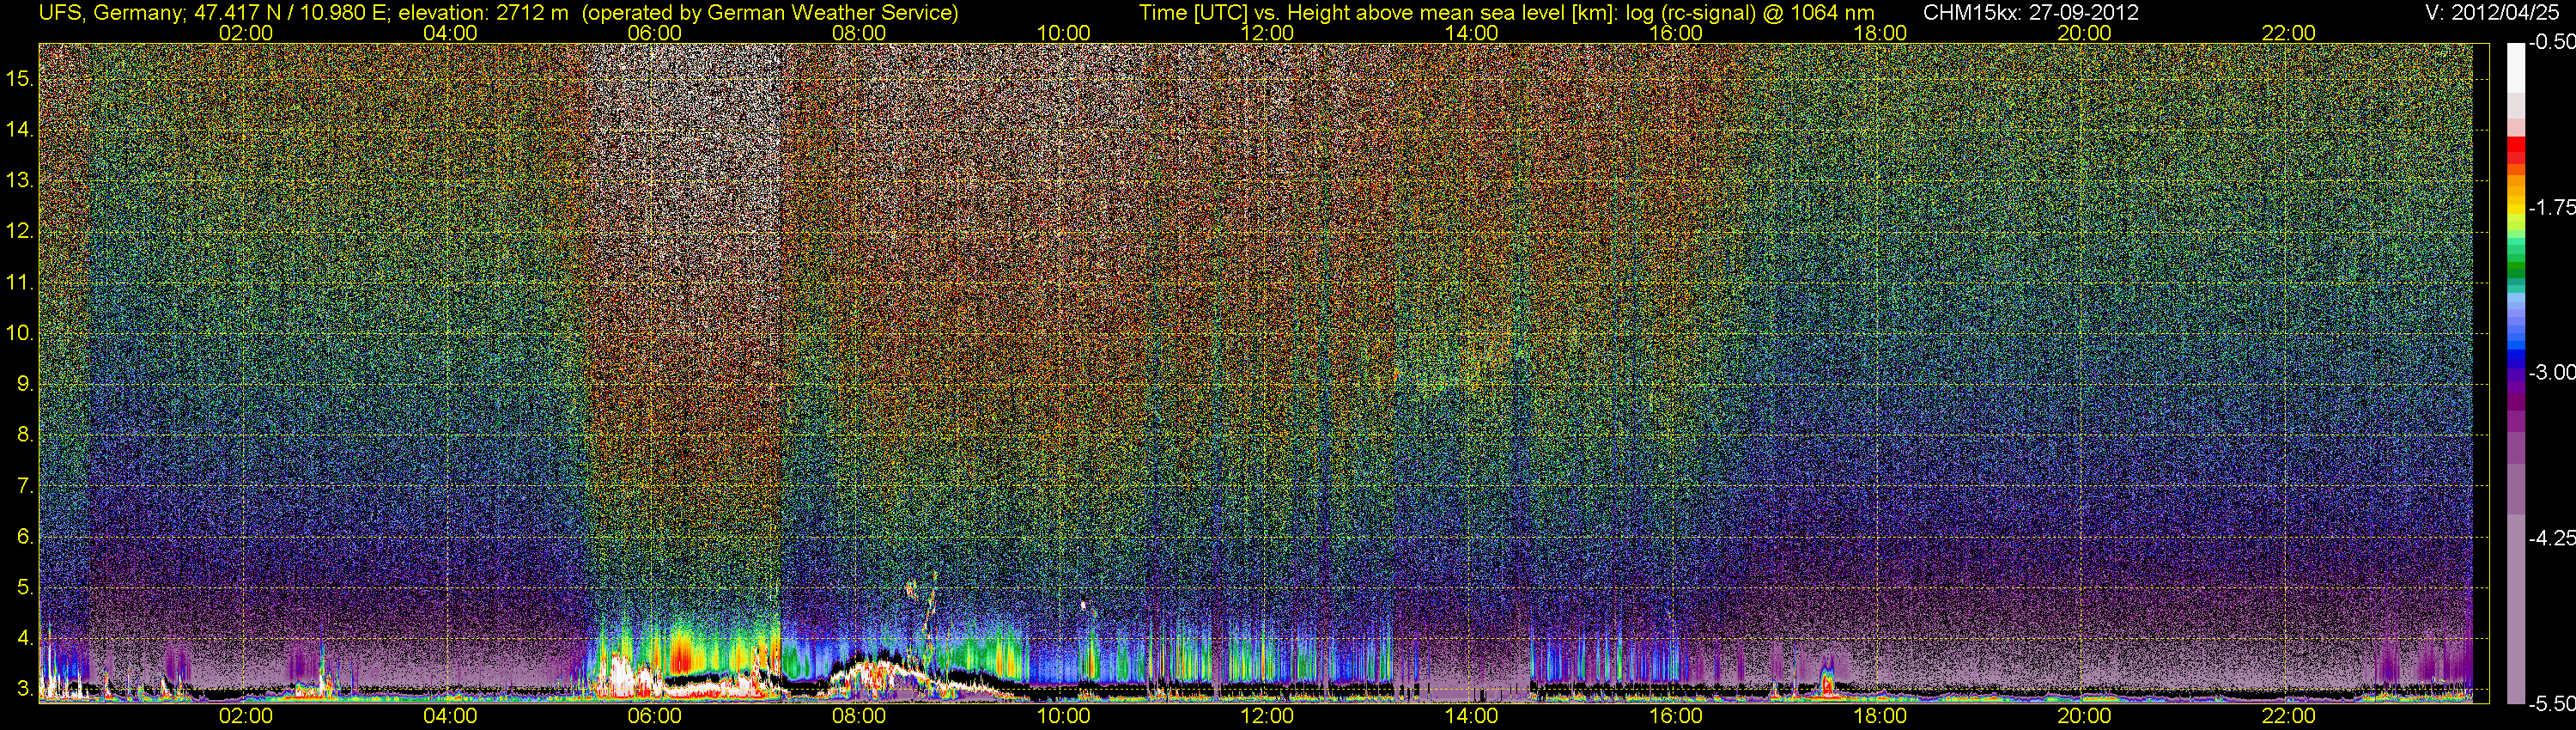
Task: Click the "Time [UTC] vs. Height above mean sea level [km]" title
Action: [1377, 13]
